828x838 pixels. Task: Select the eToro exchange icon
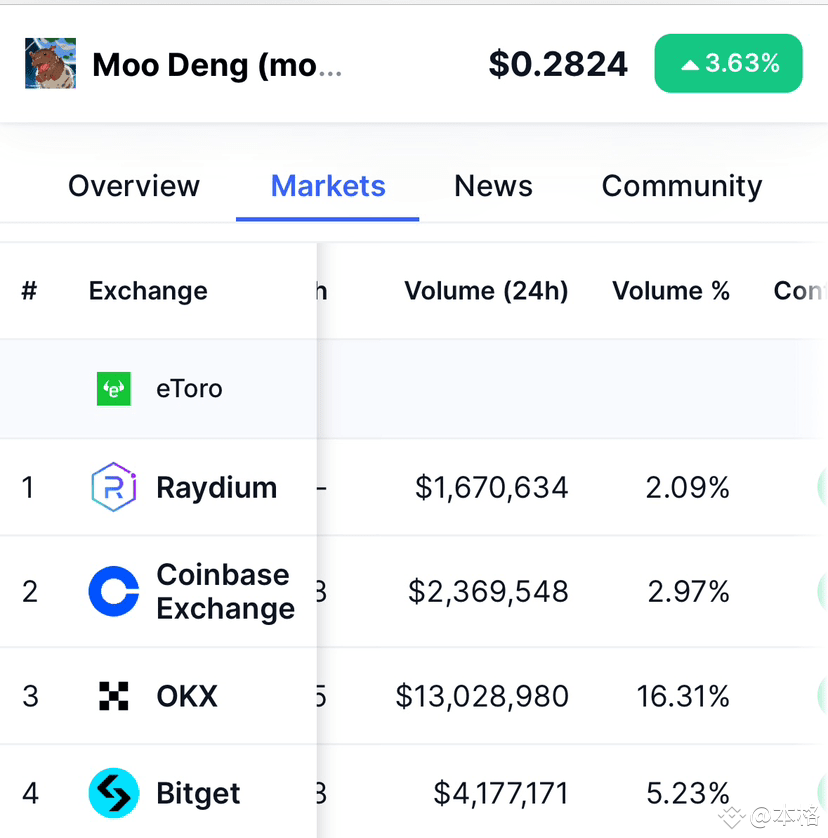point(113,388)
